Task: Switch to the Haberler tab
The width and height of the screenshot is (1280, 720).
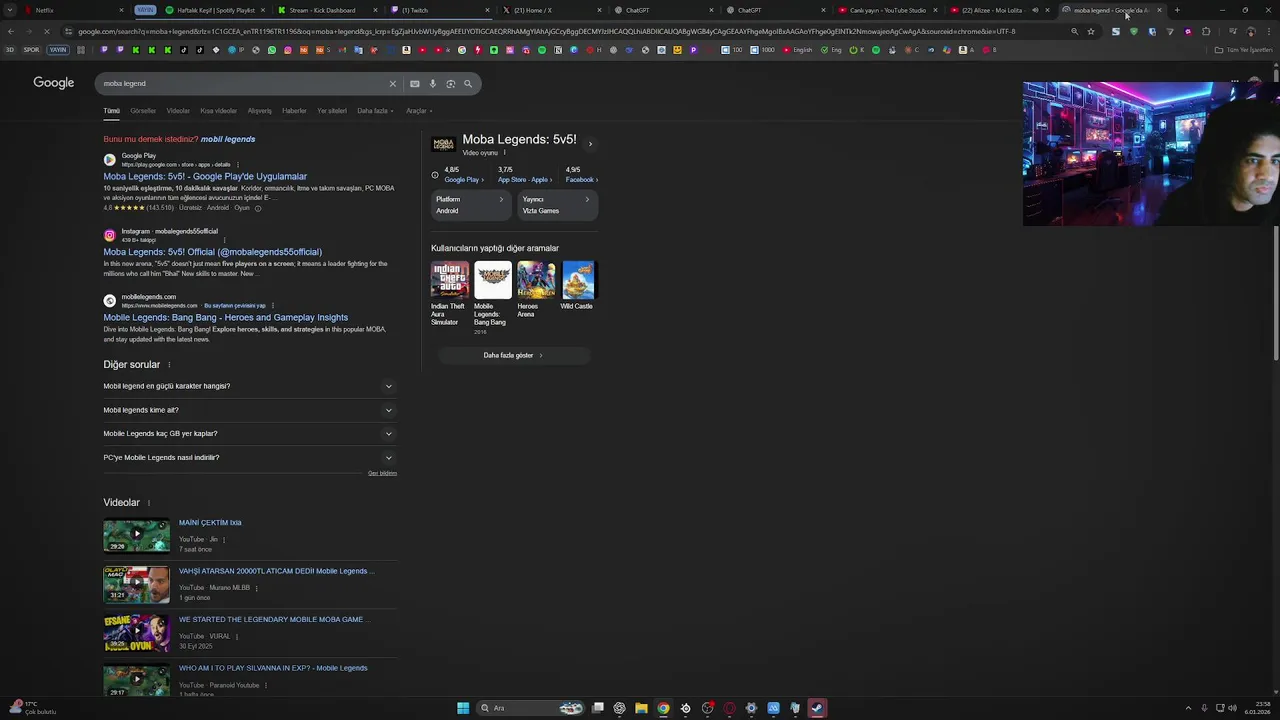Action: click(295, 111)
